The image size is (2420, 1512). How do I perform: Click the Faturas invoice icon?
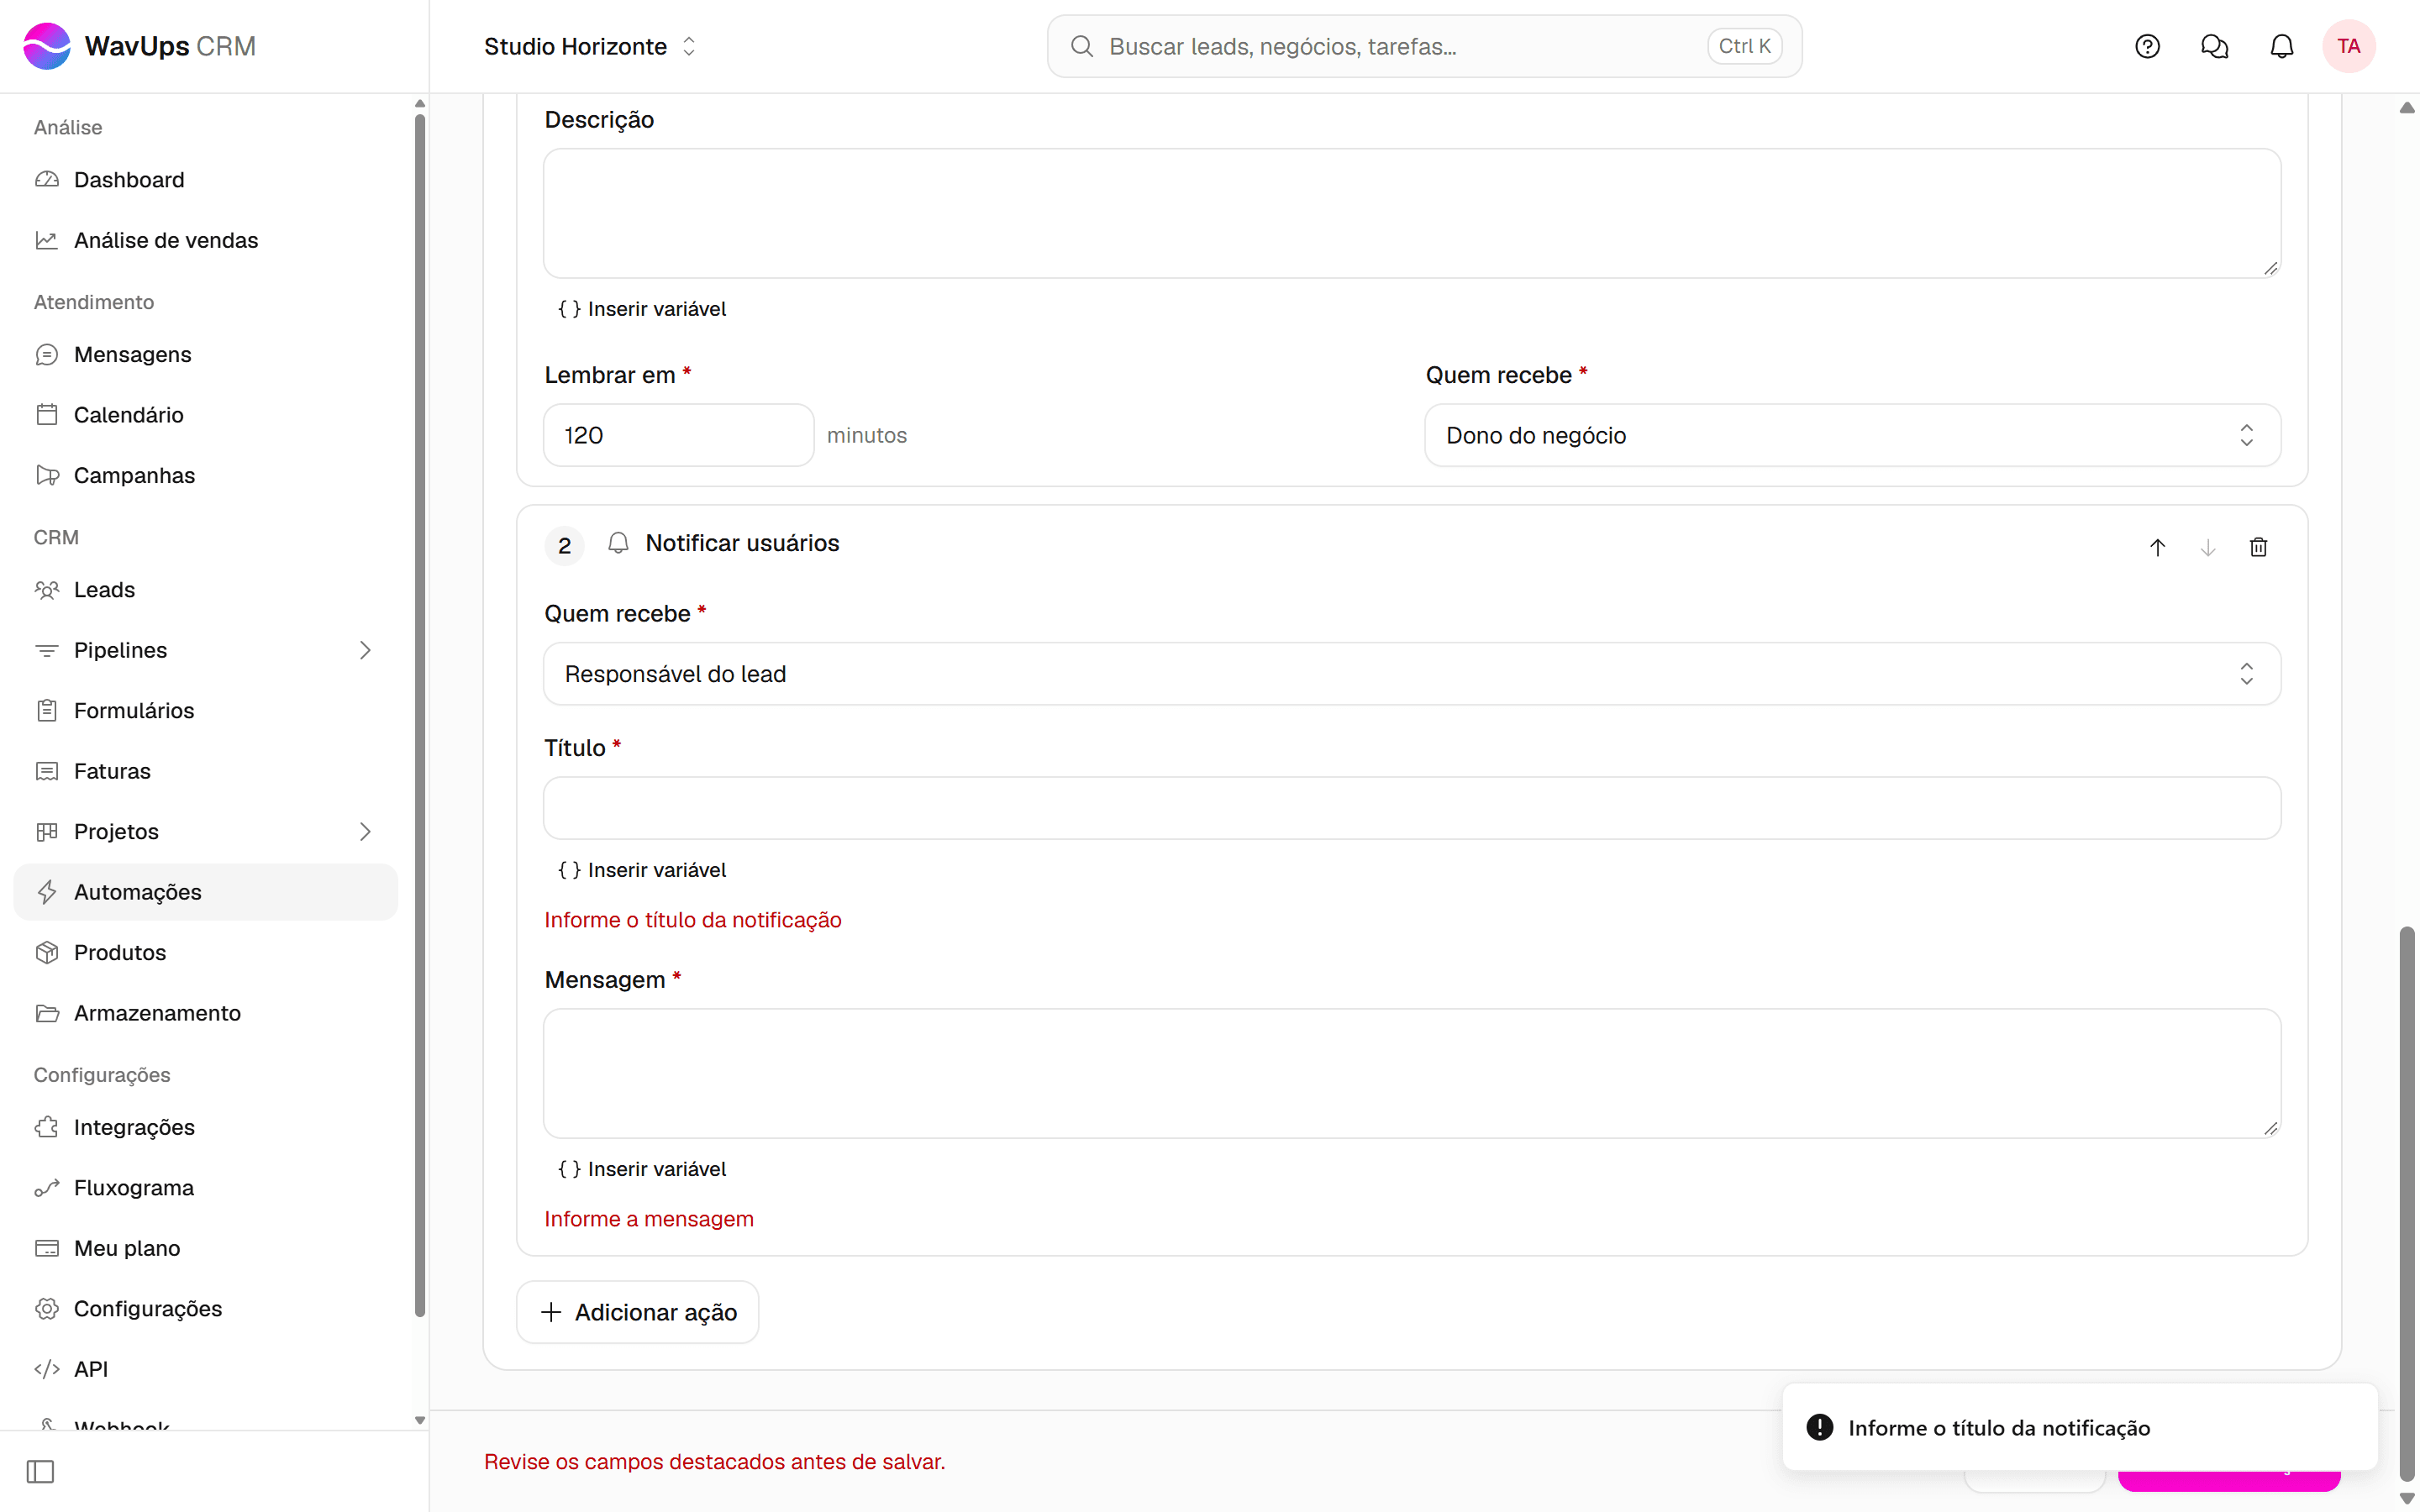point(47,771)
